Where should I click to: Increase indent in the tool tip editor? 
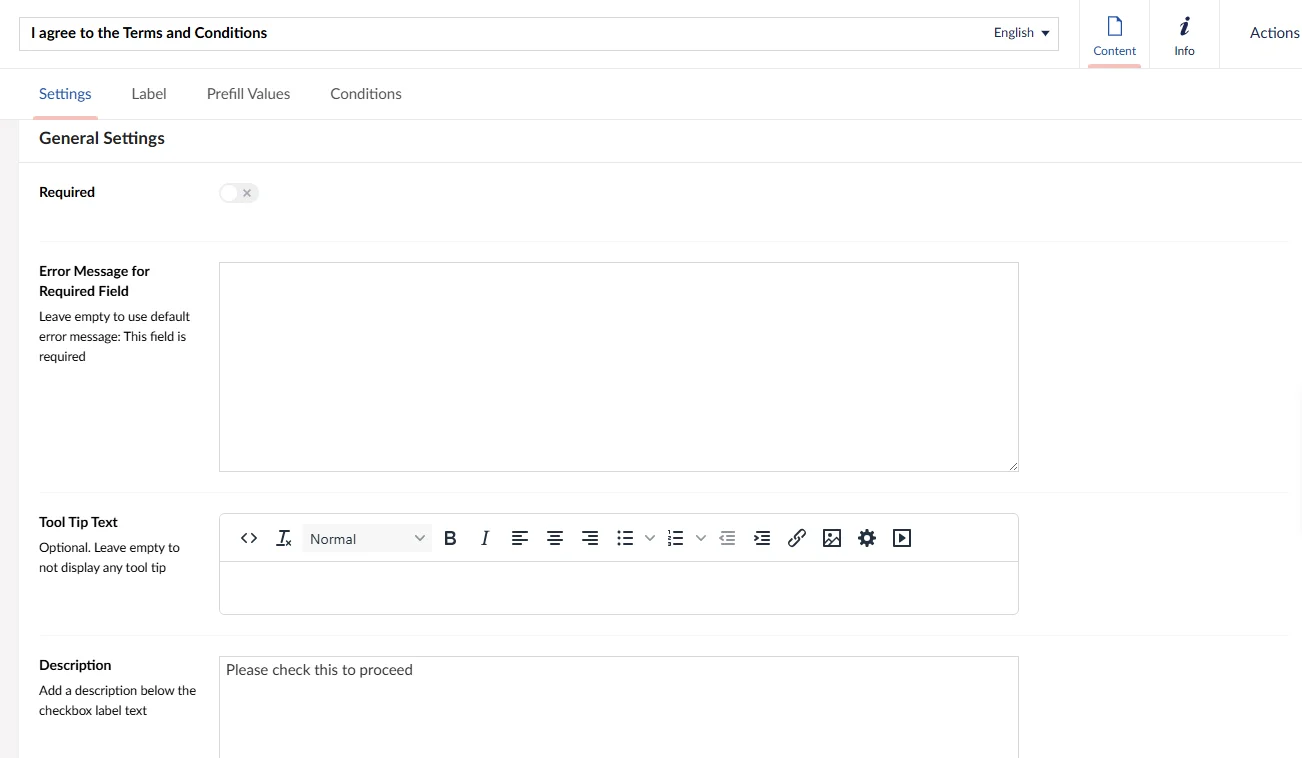click(762, 538)
